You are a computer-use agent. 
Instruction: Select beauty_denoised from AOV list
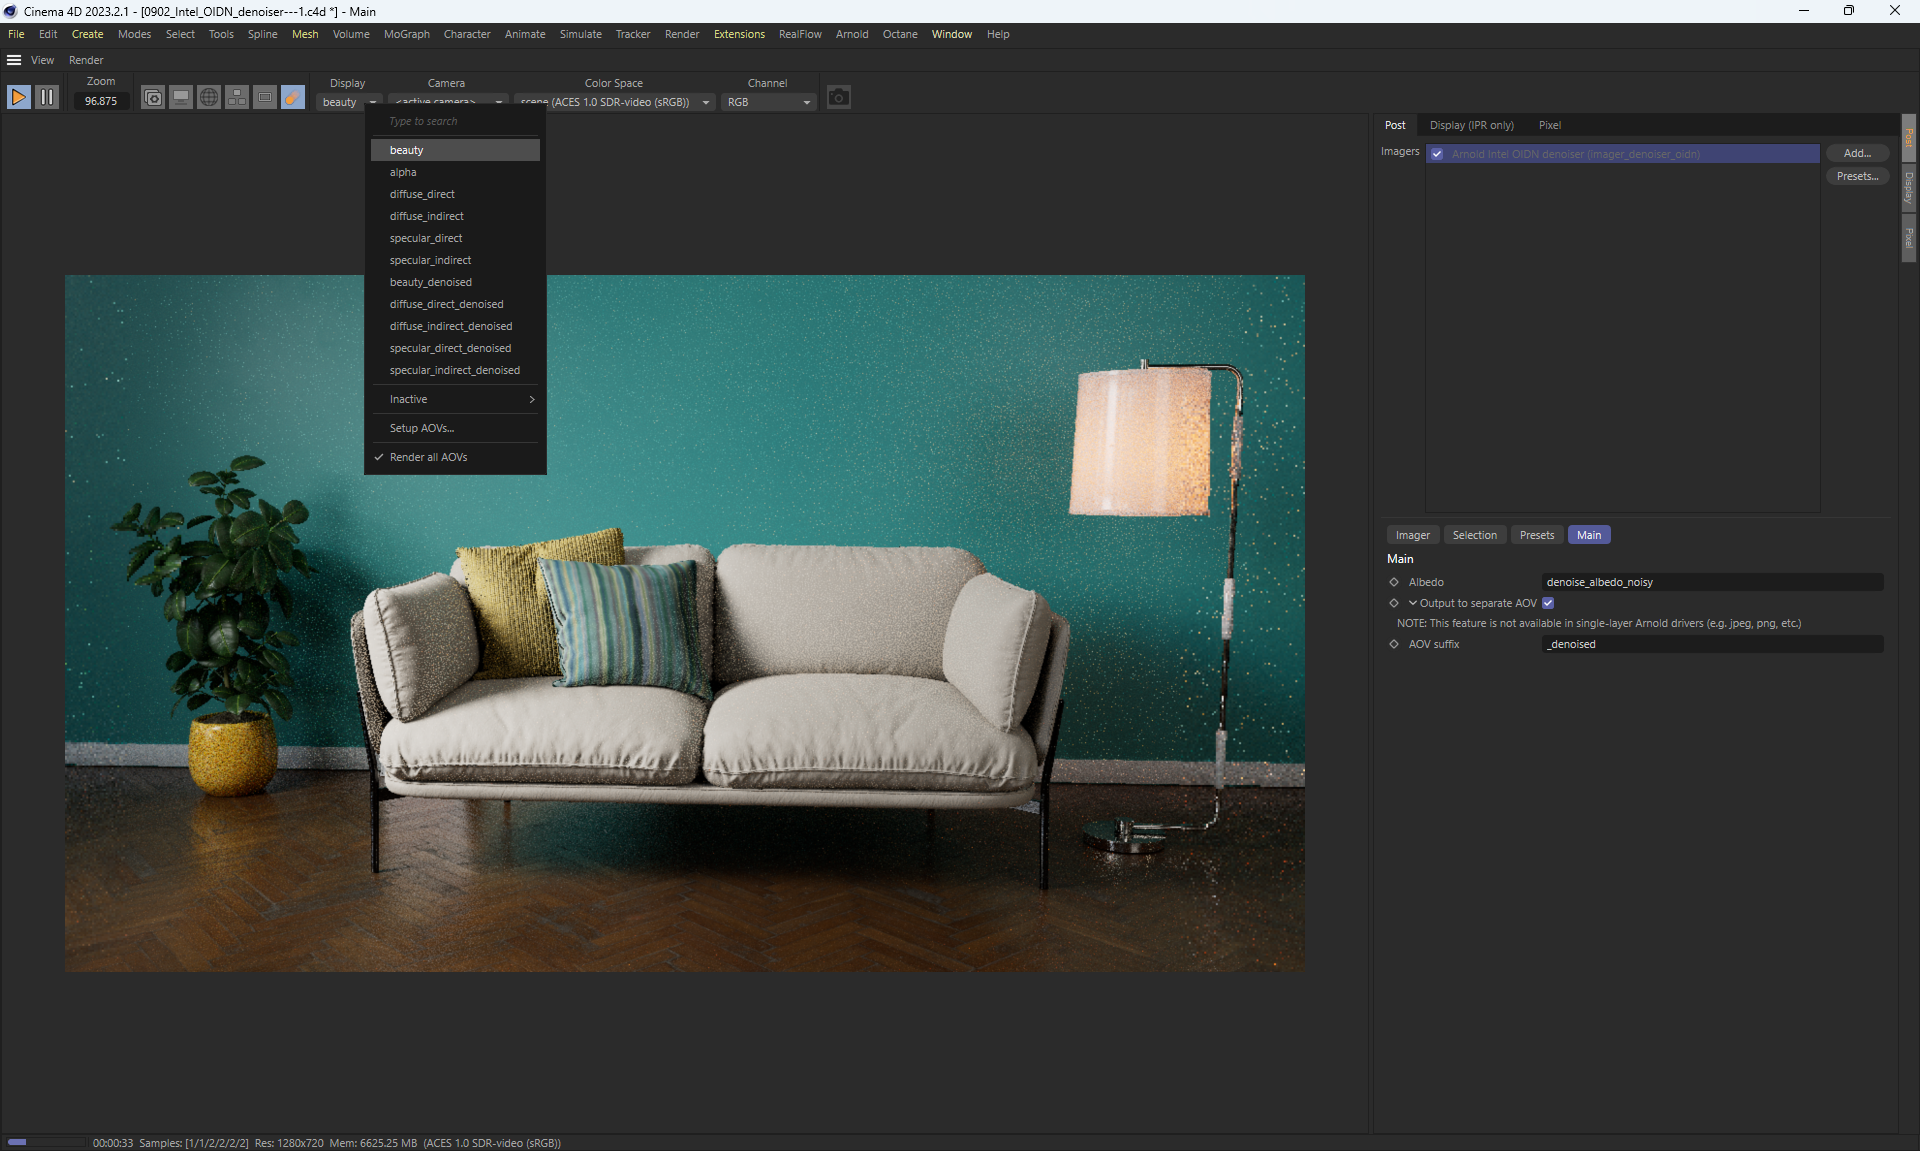click(x=430, y=282)
